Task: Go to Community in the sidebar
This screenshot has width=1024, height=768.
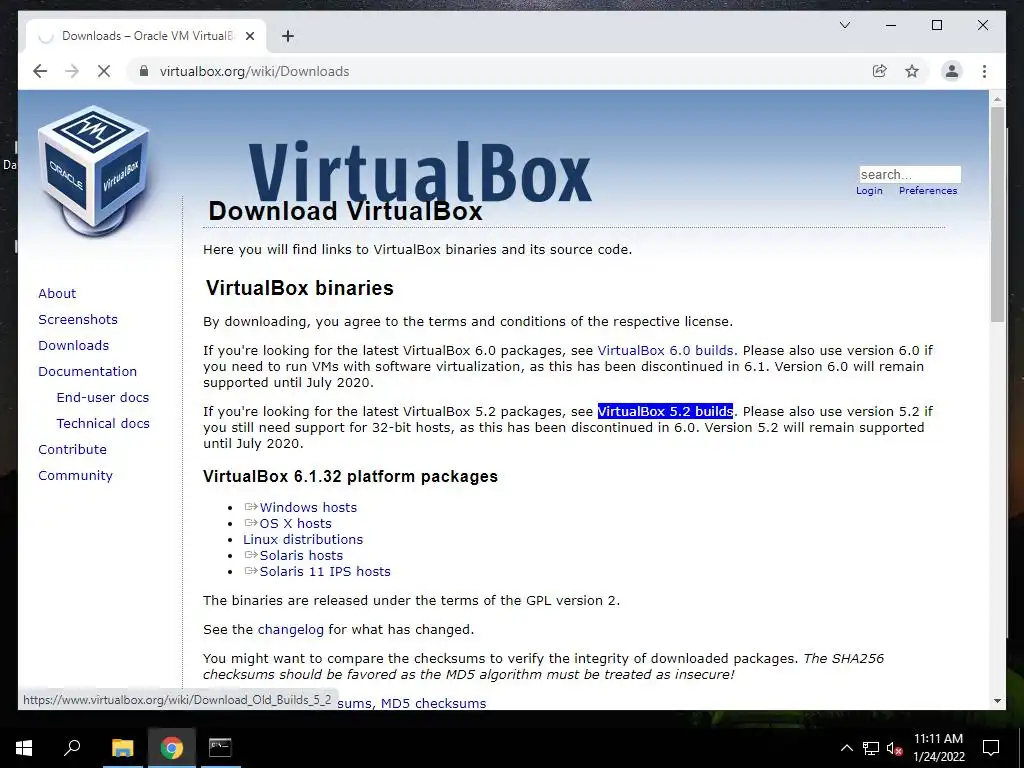Action: tap(75, 475)
